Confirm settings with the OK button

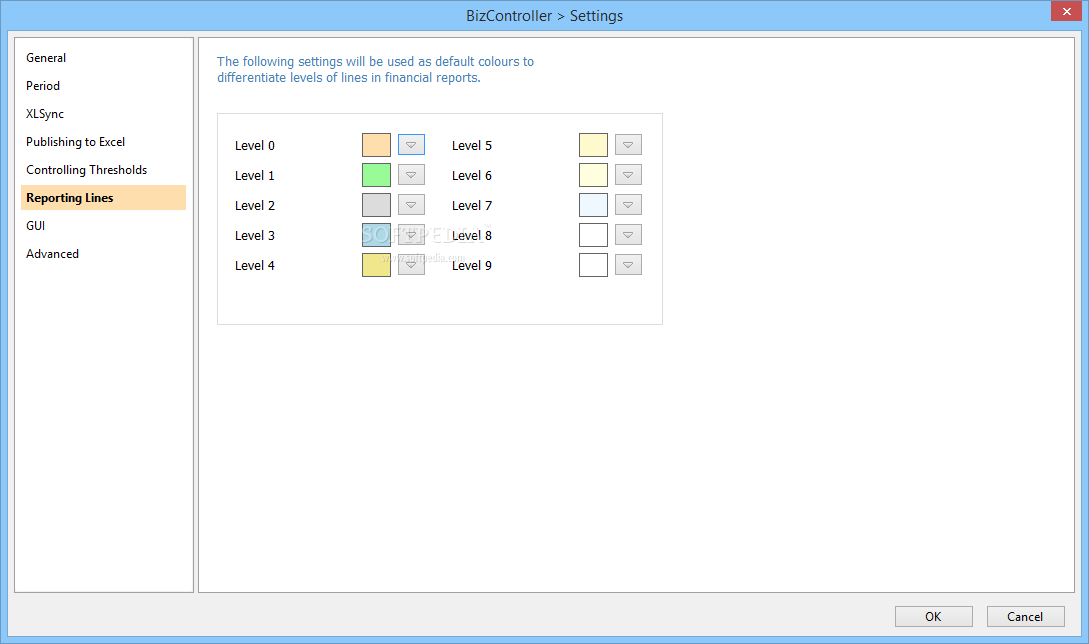click(933, 616)
